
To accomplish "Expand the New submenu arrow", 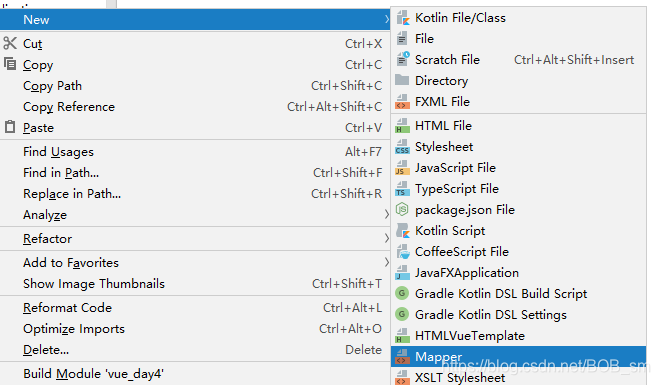I will pos(386,19).
